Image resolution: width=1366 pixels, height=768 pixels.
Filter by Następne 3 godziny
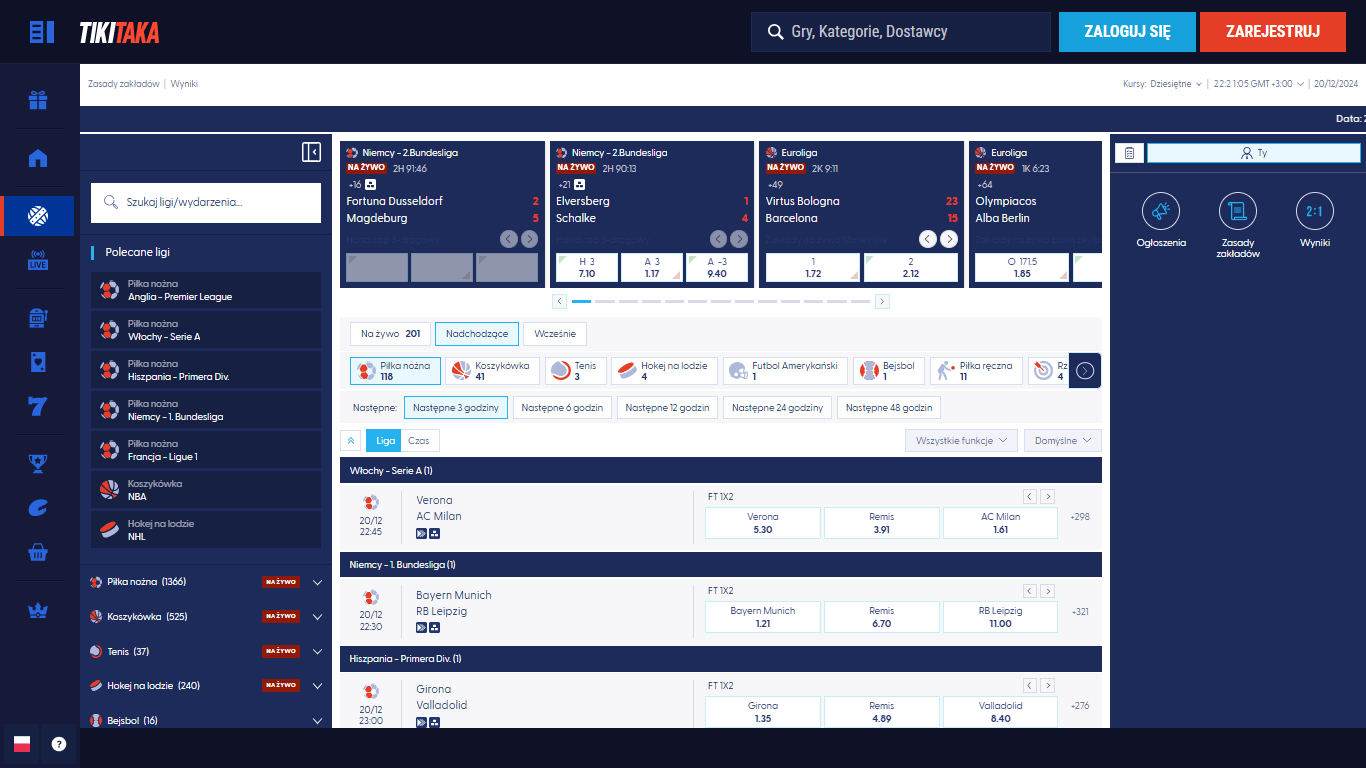tap(456, 408)
